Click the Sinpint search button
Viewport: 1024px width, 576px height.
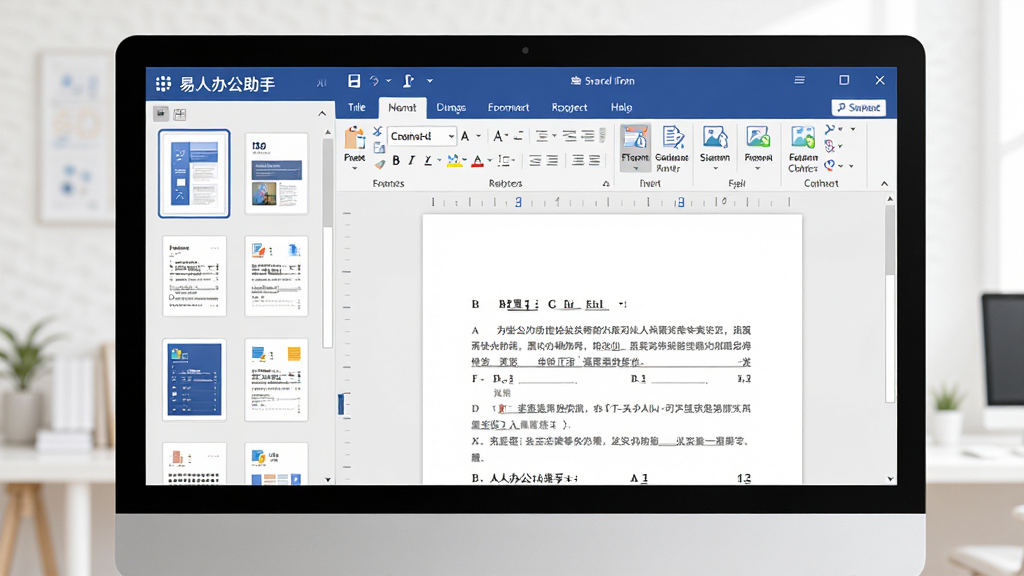pyautogui.click(x=859, y=107)
